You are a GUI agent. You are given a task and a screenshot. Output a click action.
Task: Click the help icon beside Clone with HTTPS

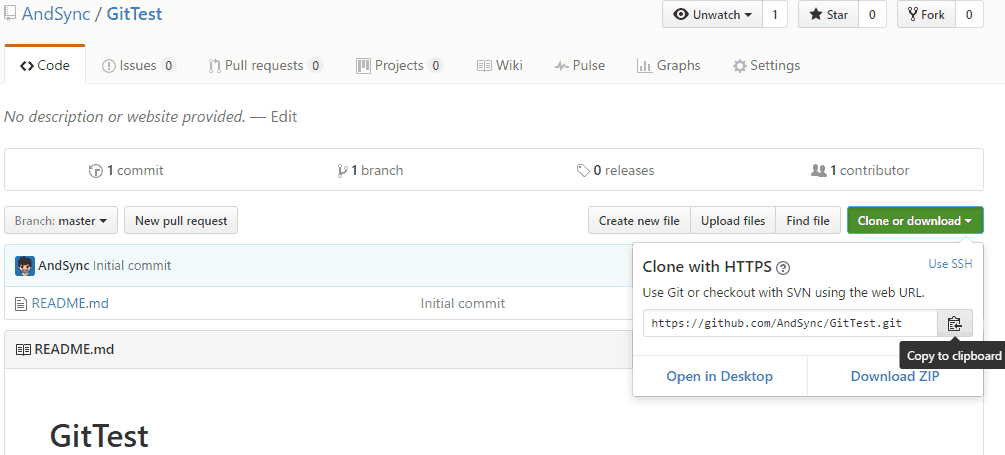click(783, 267)
